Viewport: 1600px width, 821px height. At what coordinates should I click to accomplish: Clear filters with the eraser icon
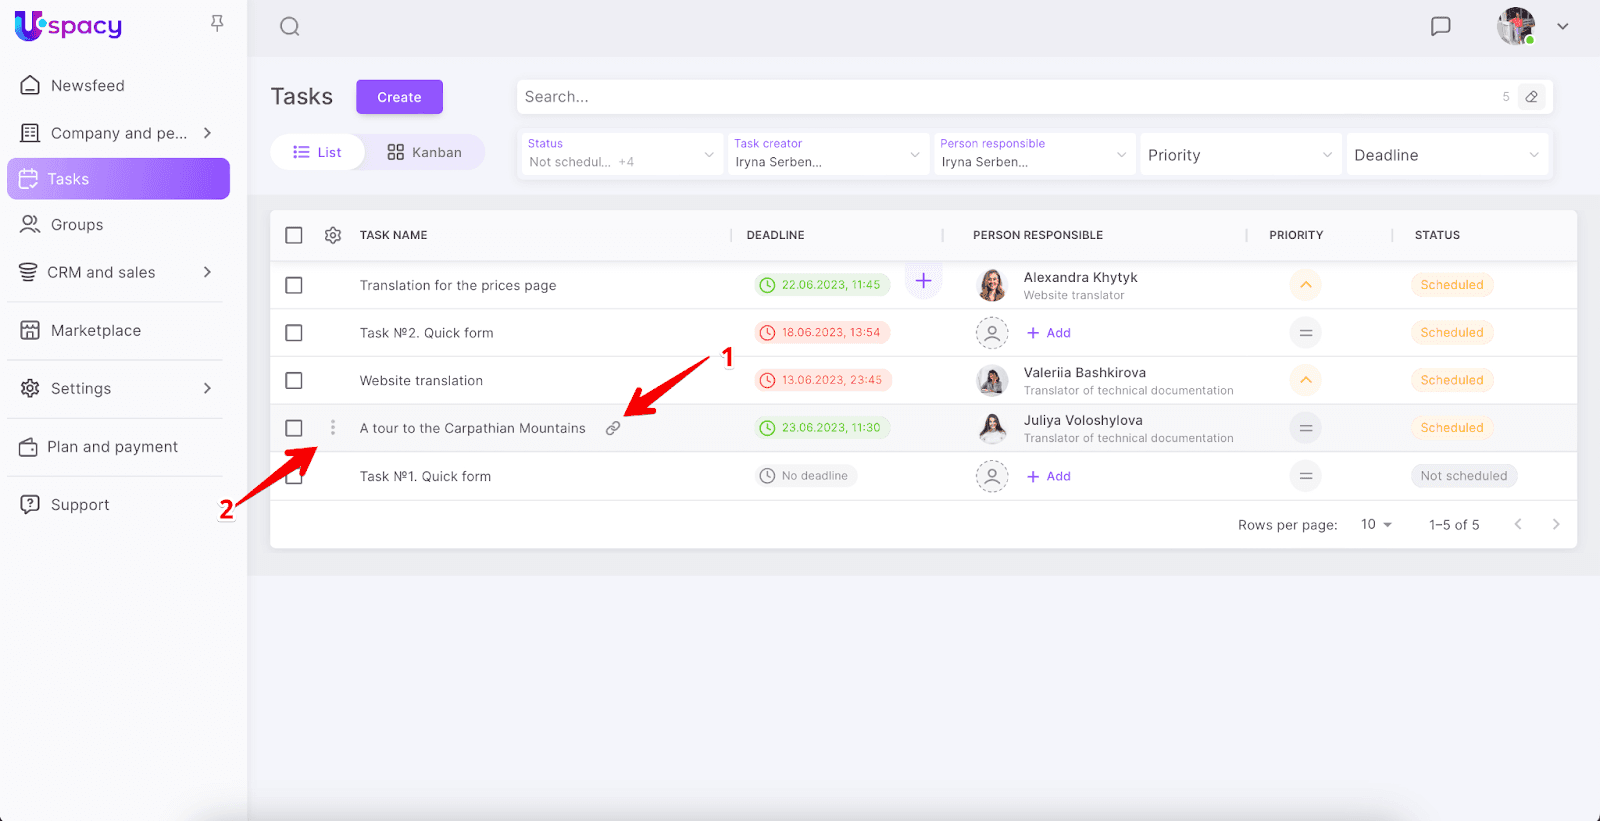[1531, 97]
